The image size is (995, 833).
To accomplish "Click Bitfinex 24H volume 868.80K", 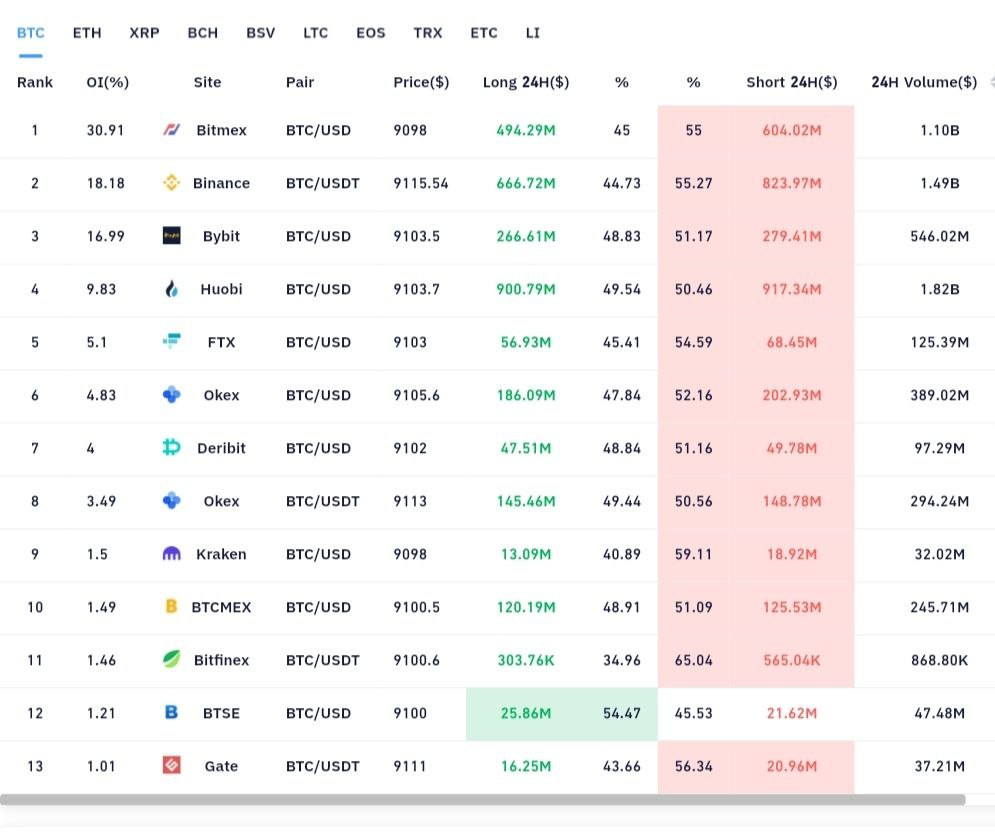I will (940, 660).
